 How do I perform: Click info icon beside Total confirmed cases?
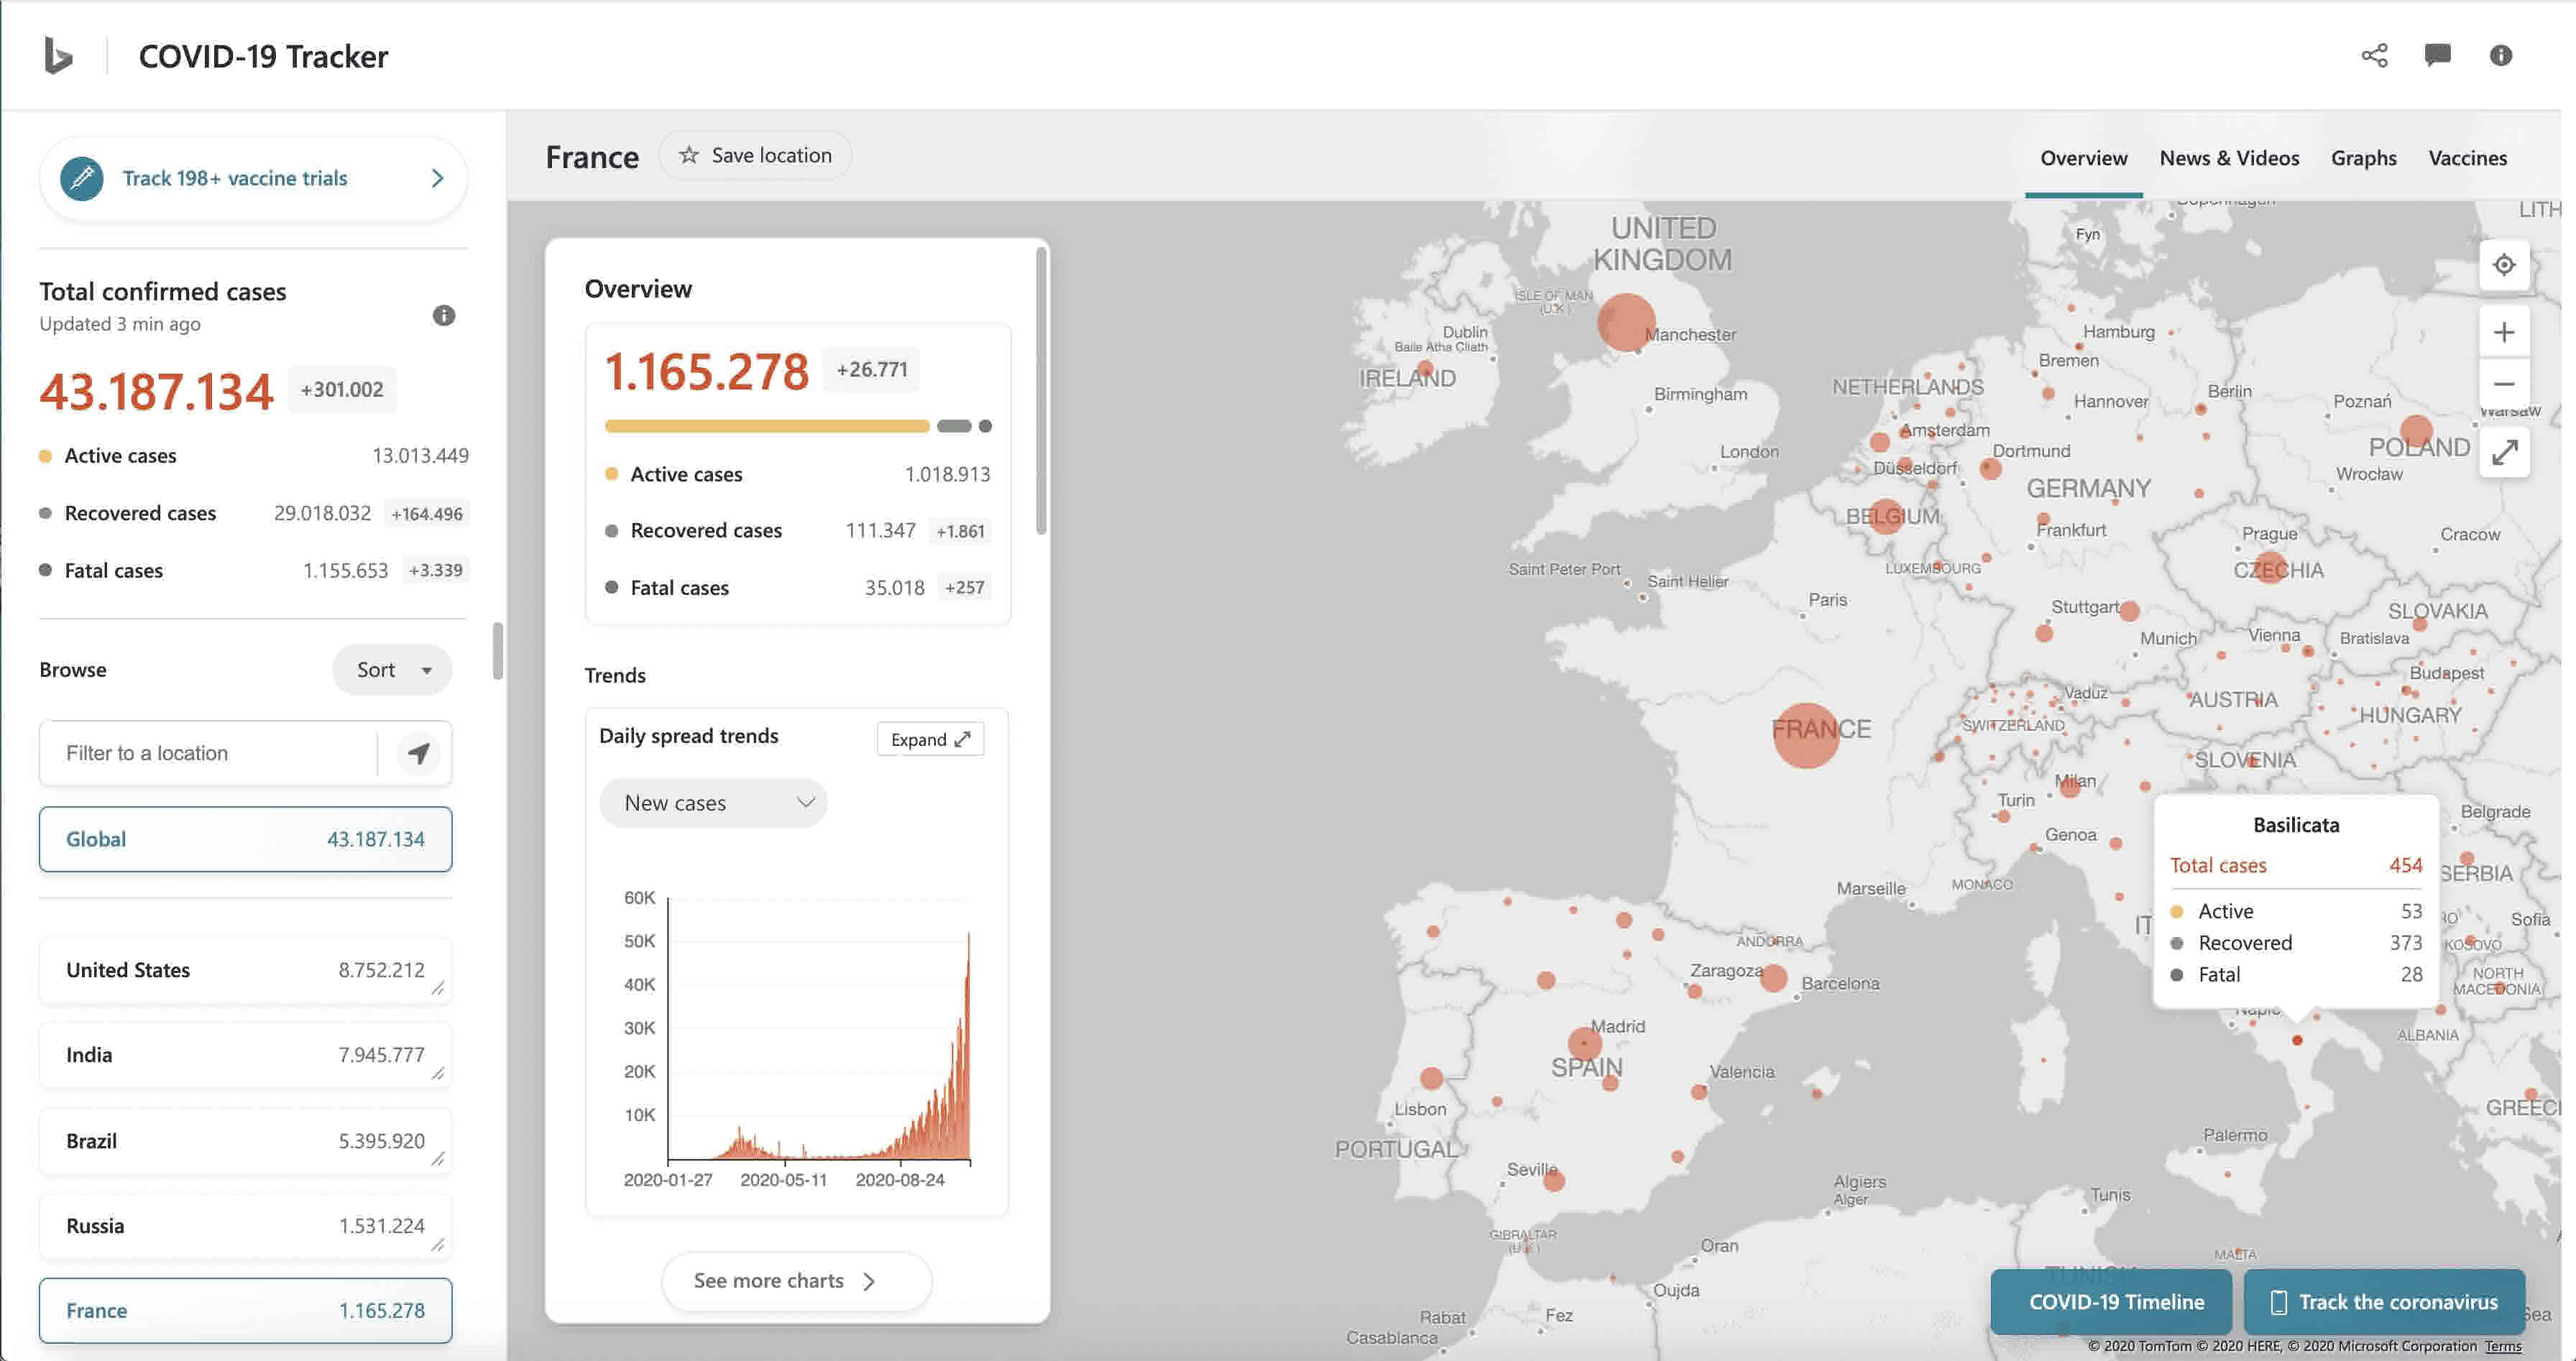444,316
